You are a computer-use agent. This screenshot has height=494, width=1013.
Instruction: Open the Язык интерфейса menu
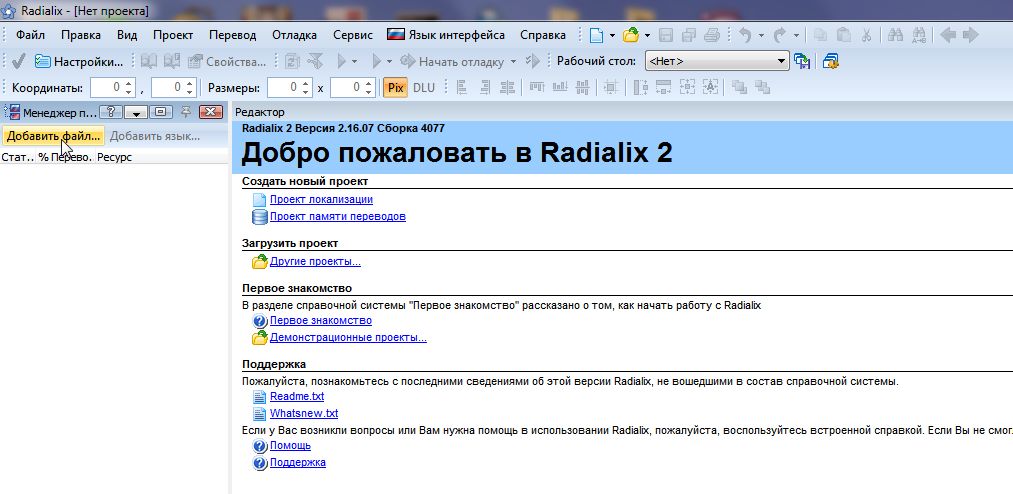[x=449, y=35]
